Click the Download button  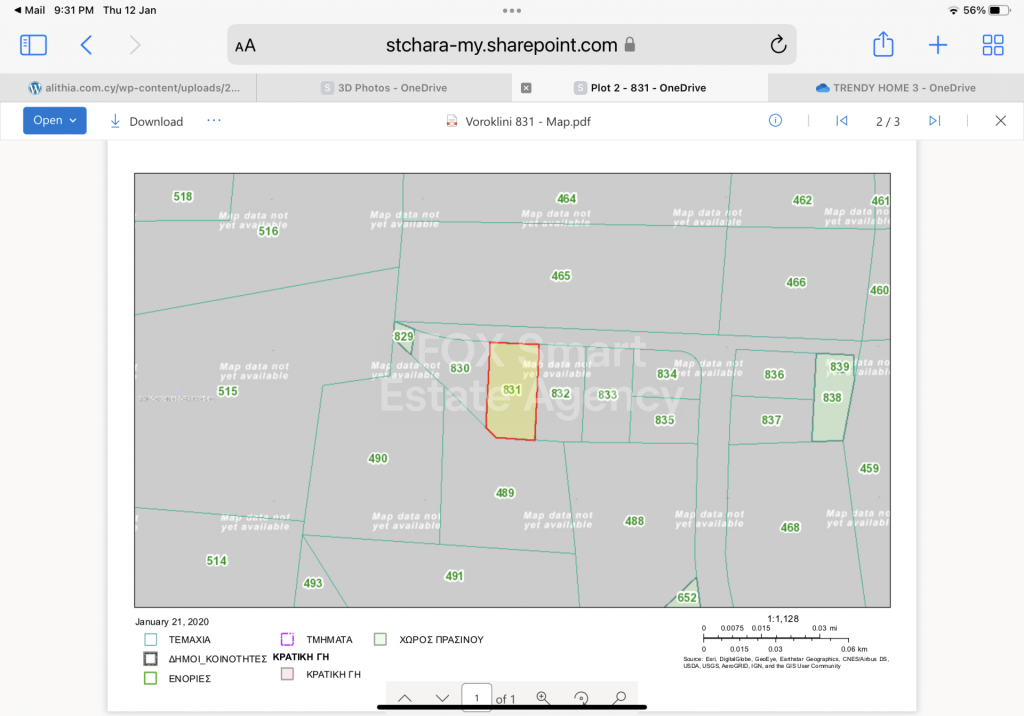[146, 121]
